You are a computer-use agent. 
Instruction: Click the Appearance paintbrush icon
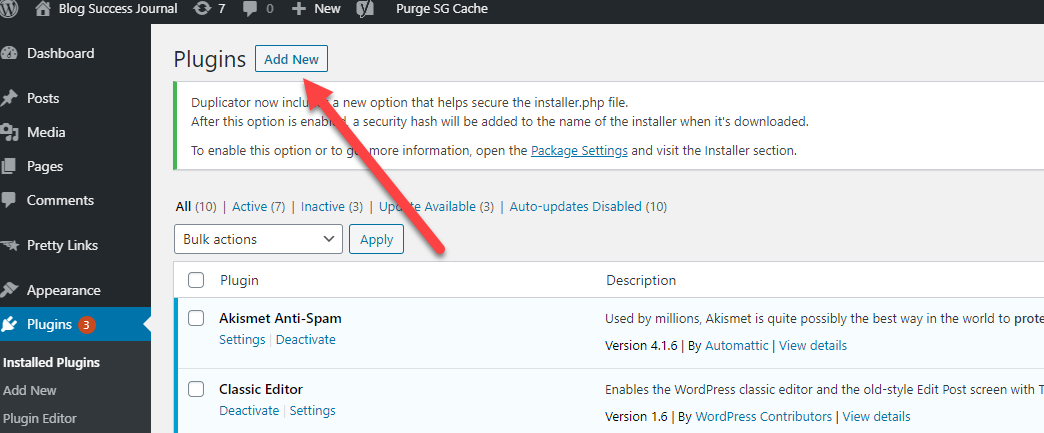[9, 290]
